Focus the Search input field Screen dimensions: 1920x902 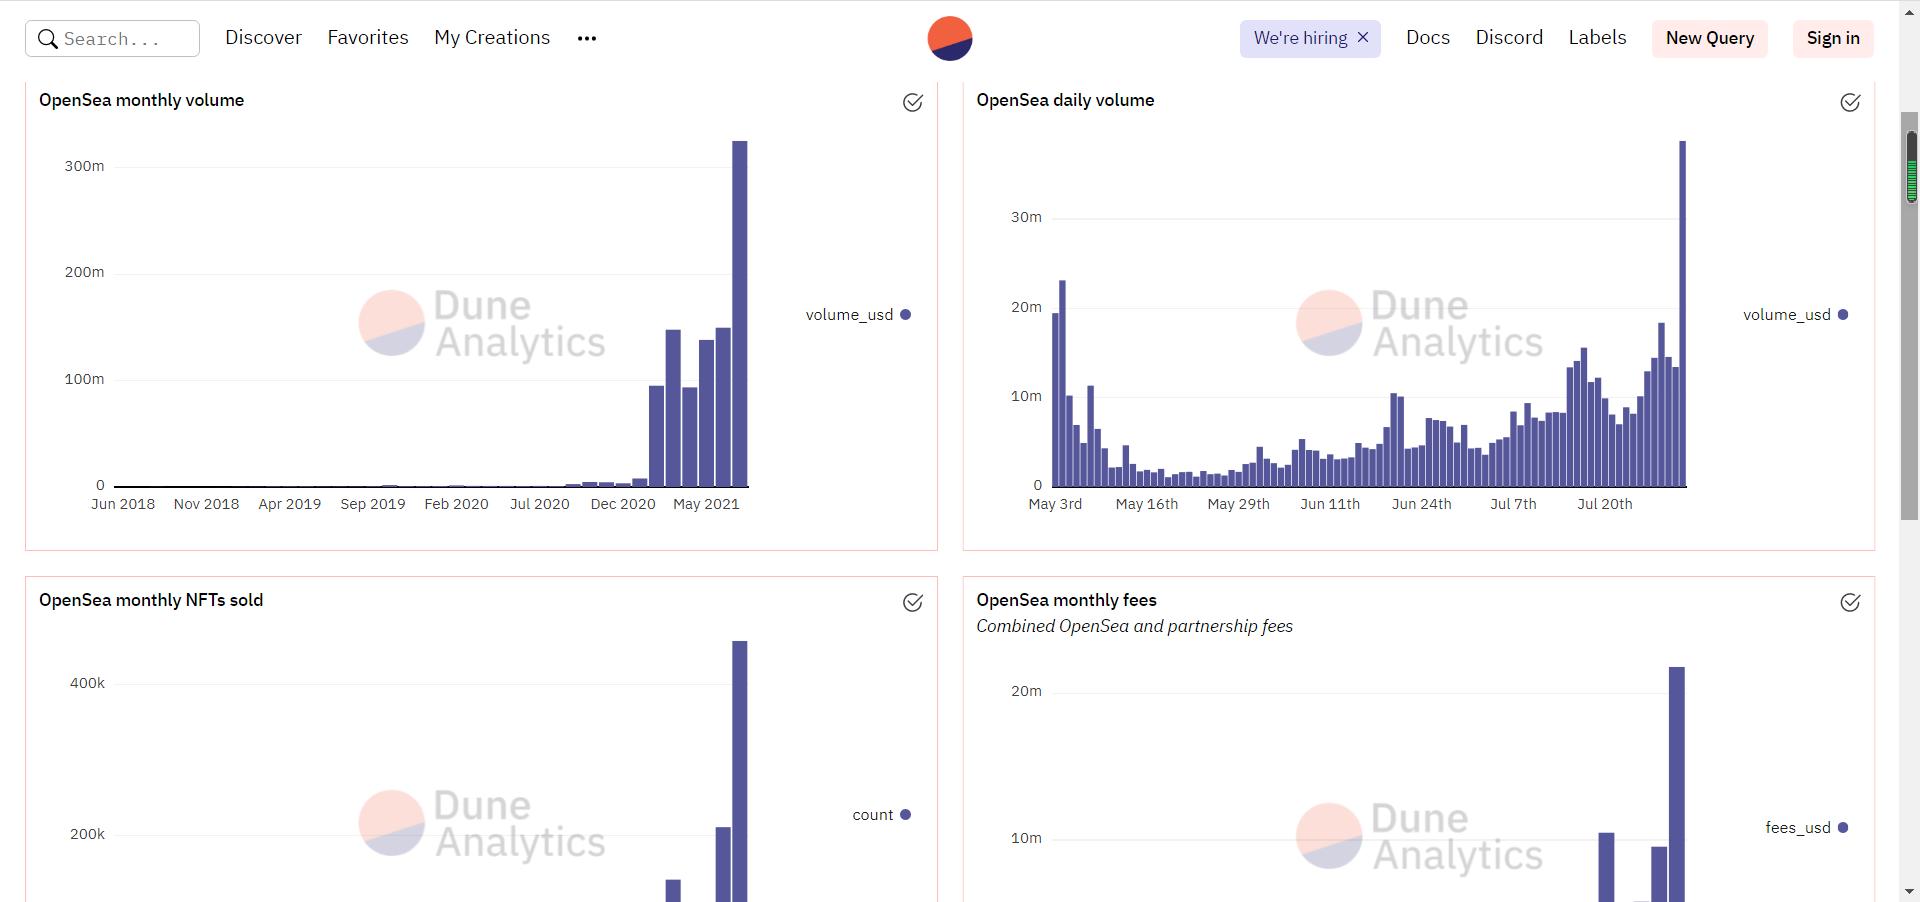112,39
